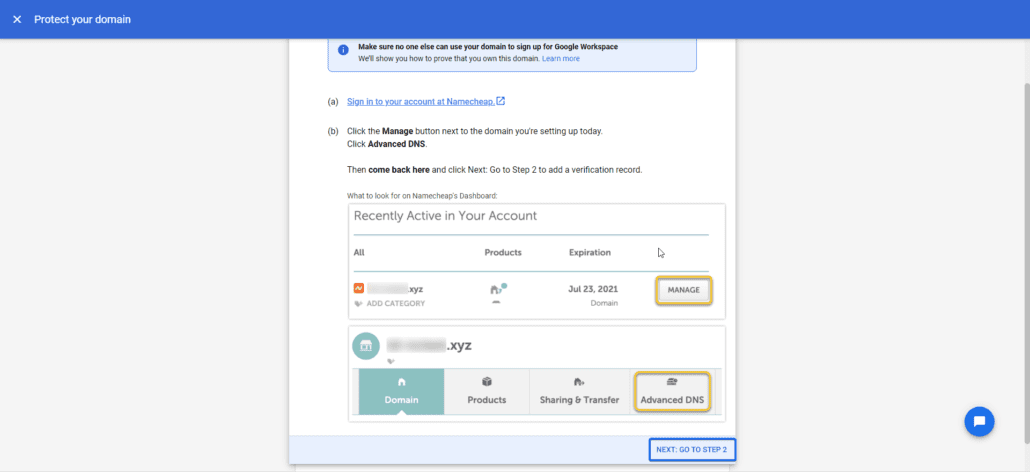The width and height of the screenshot is (1030, 472).
Task: Click the server icon above Advanced DNS
Action: point(672,381)
